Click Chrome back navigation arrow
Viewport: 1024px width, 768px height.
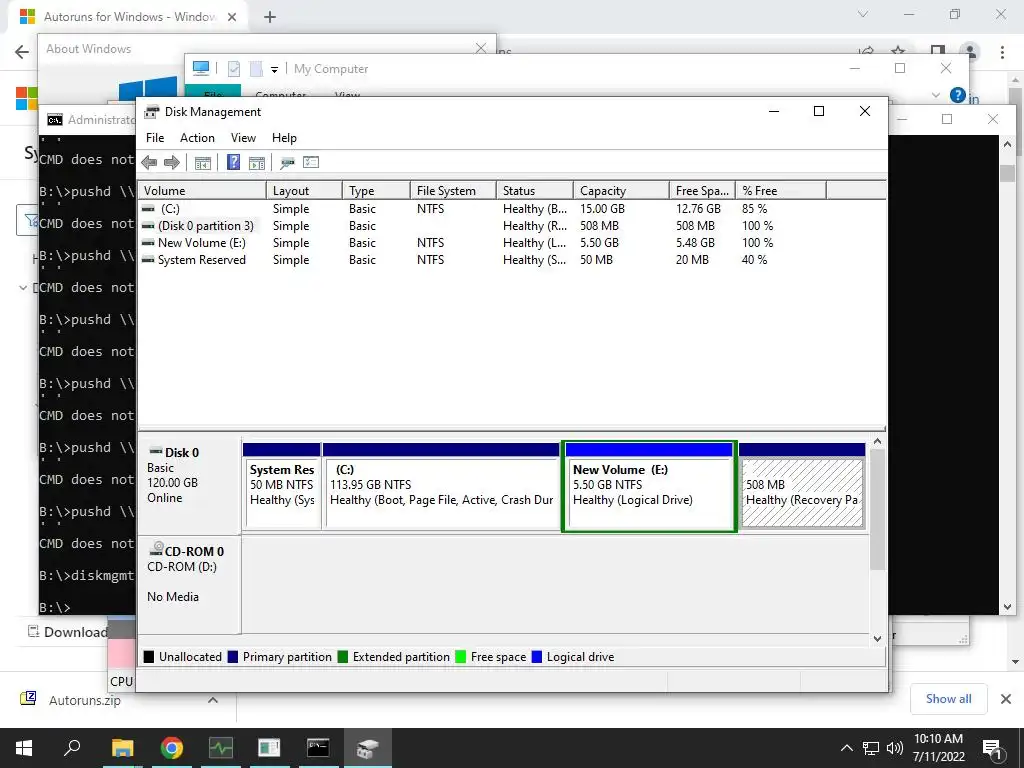coord(22,52)
